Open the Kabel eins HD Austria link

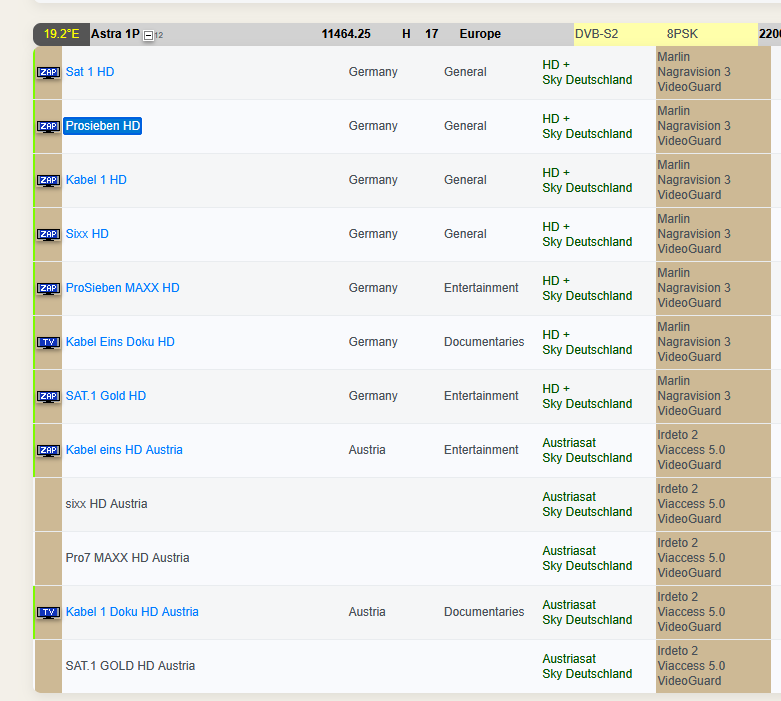[124, 450]
